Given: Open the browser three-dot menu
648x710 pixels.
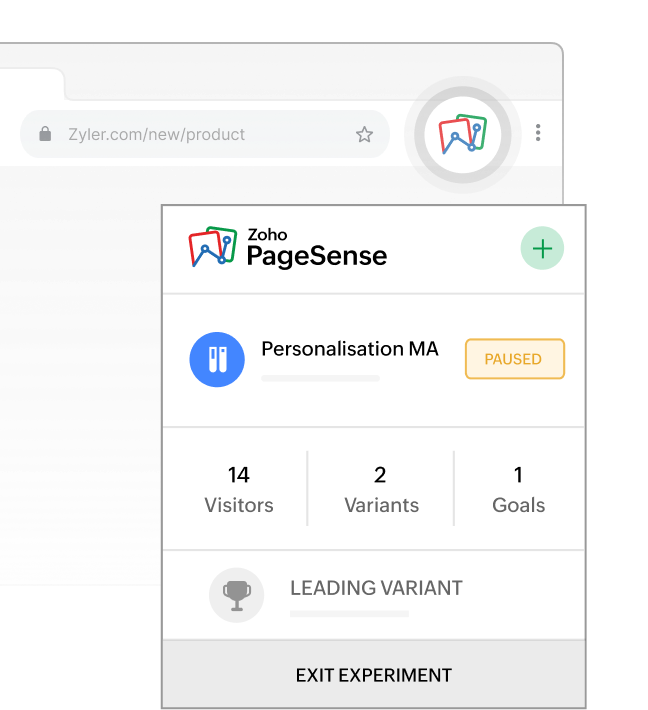Looking at the screenshot, I should coord(538,133).
